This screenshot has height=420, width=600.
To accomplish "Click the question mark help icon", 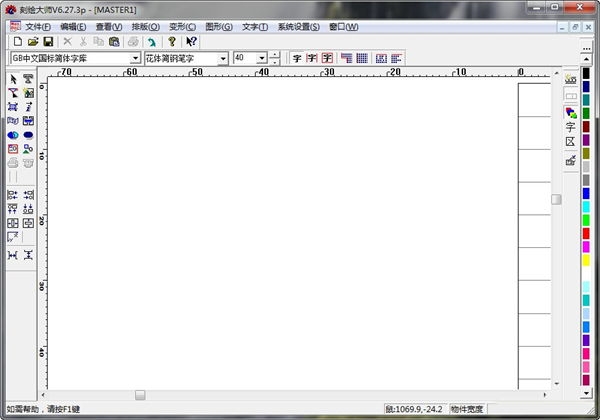I will pos(172,42).
